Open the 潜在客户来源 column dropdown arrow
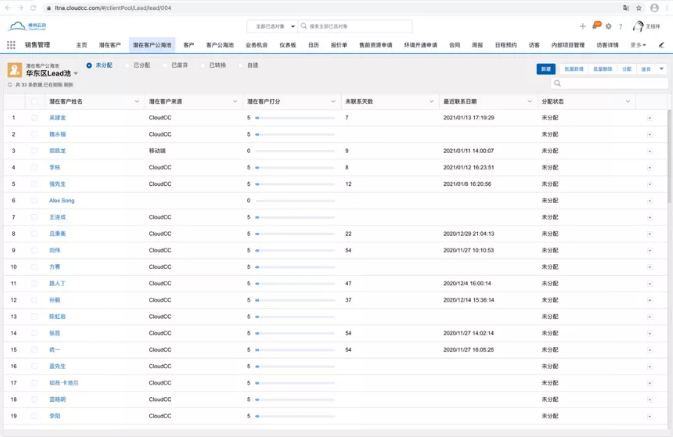This screenshot has width=673, height=437. pyautogui.click(x=236, y=101)
